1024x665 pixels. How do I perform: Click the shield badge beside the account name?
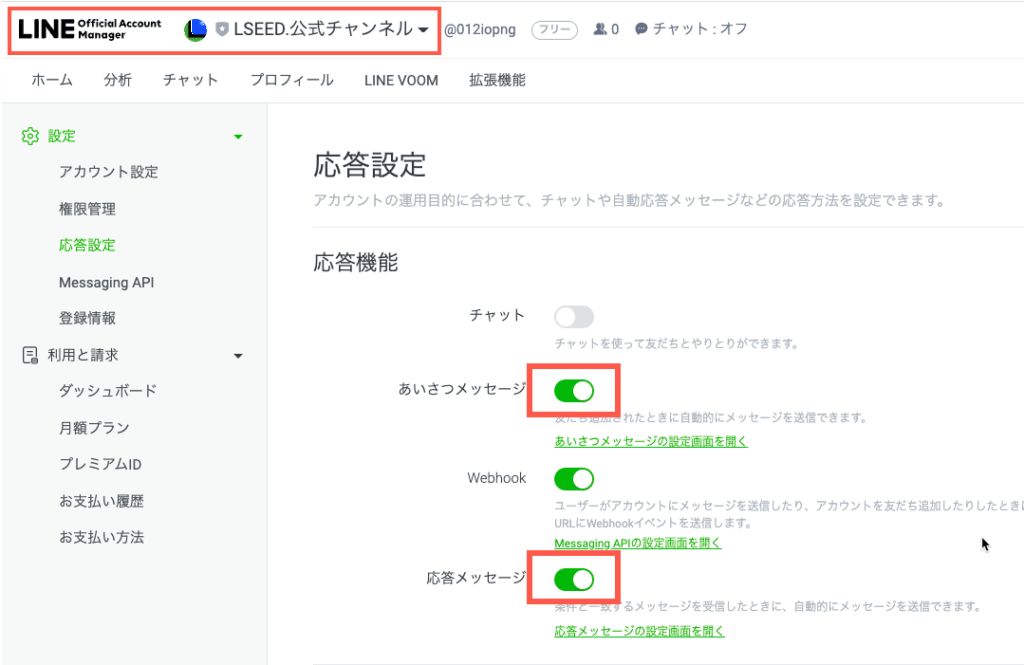click(222, 30)
